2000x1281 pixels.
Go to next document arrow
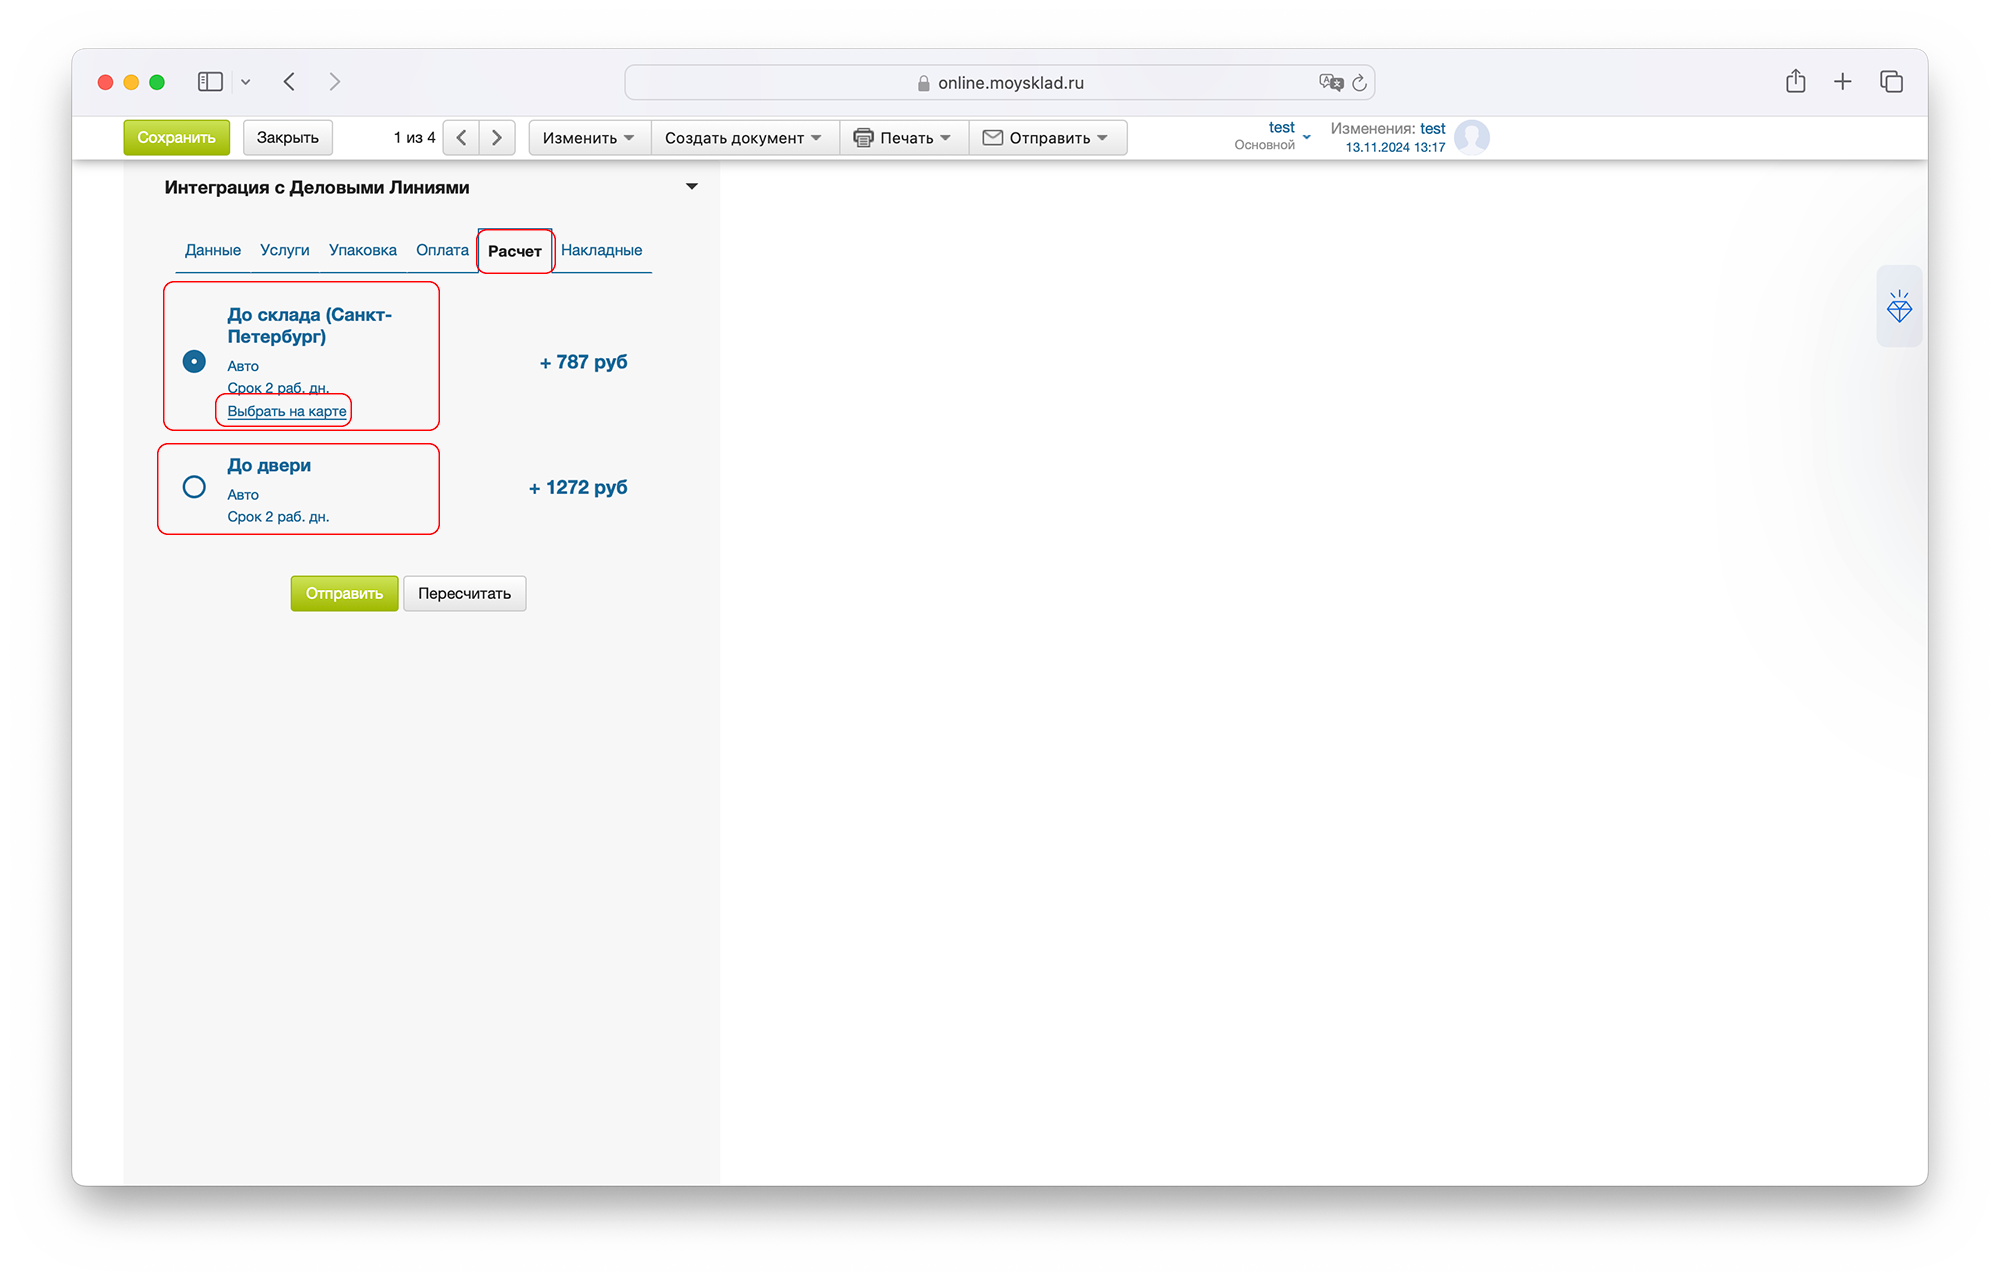(x=497, y=138)
